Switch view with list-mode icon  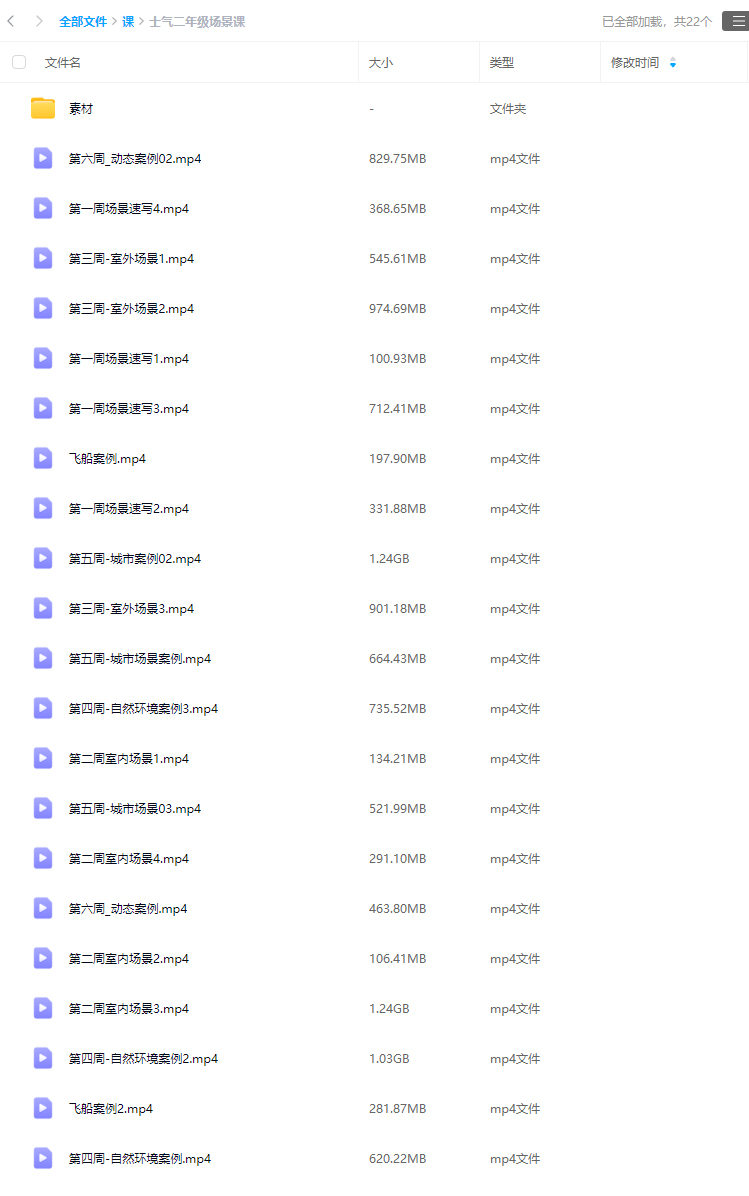[x=737, y=21]
